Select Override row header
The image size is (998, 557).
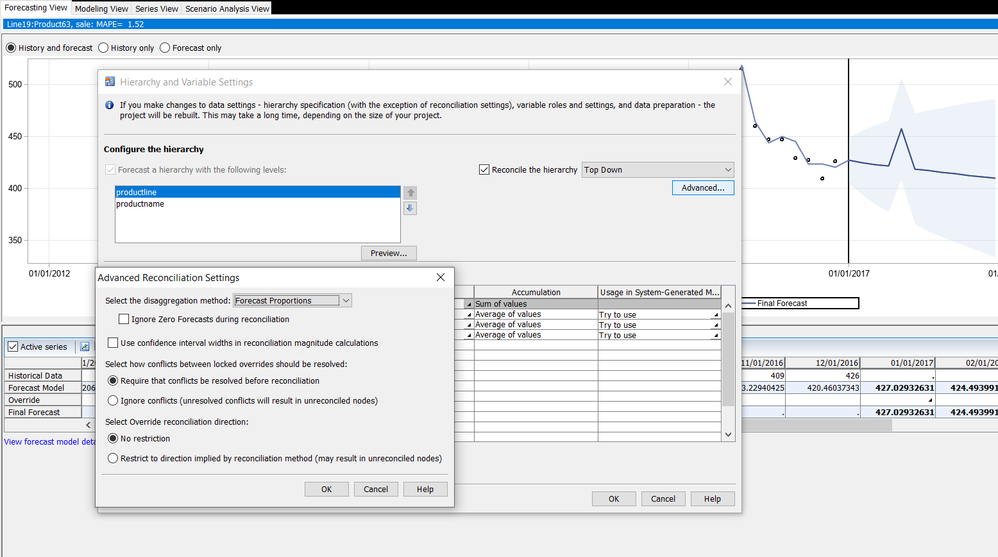[43, 400]
